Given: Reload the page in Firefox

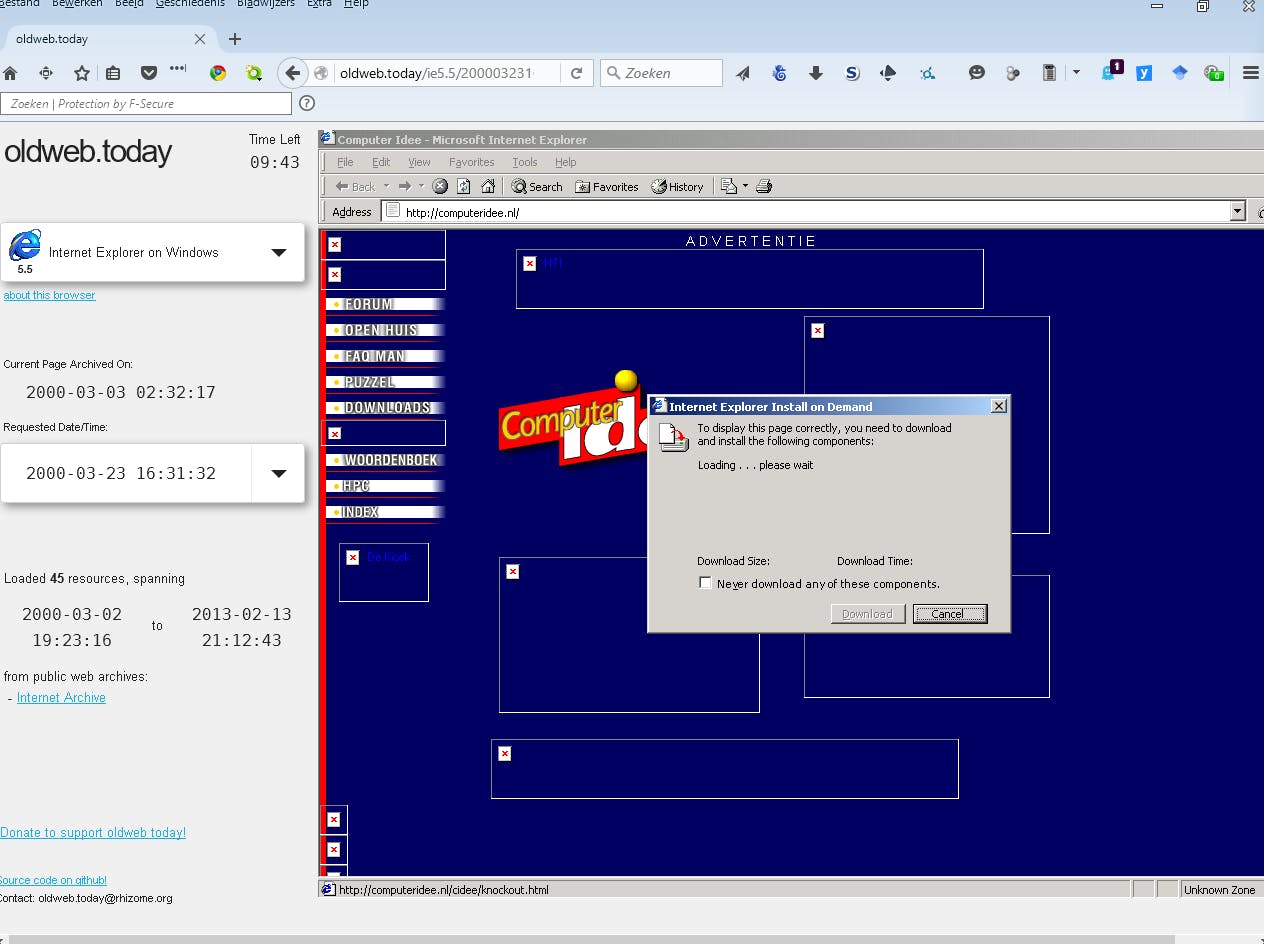Looking at the screenshot, I should [x=576, y=73].
